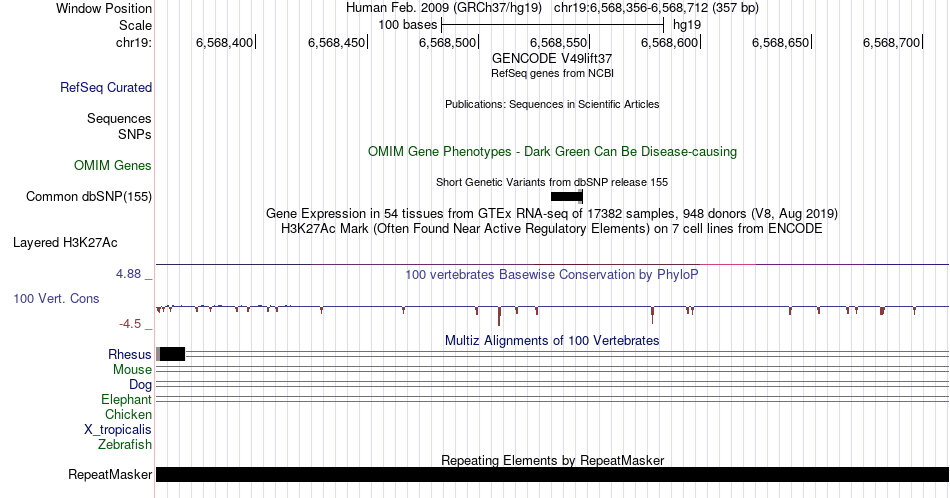Click the black dbSNP variant block

point(566,196)
